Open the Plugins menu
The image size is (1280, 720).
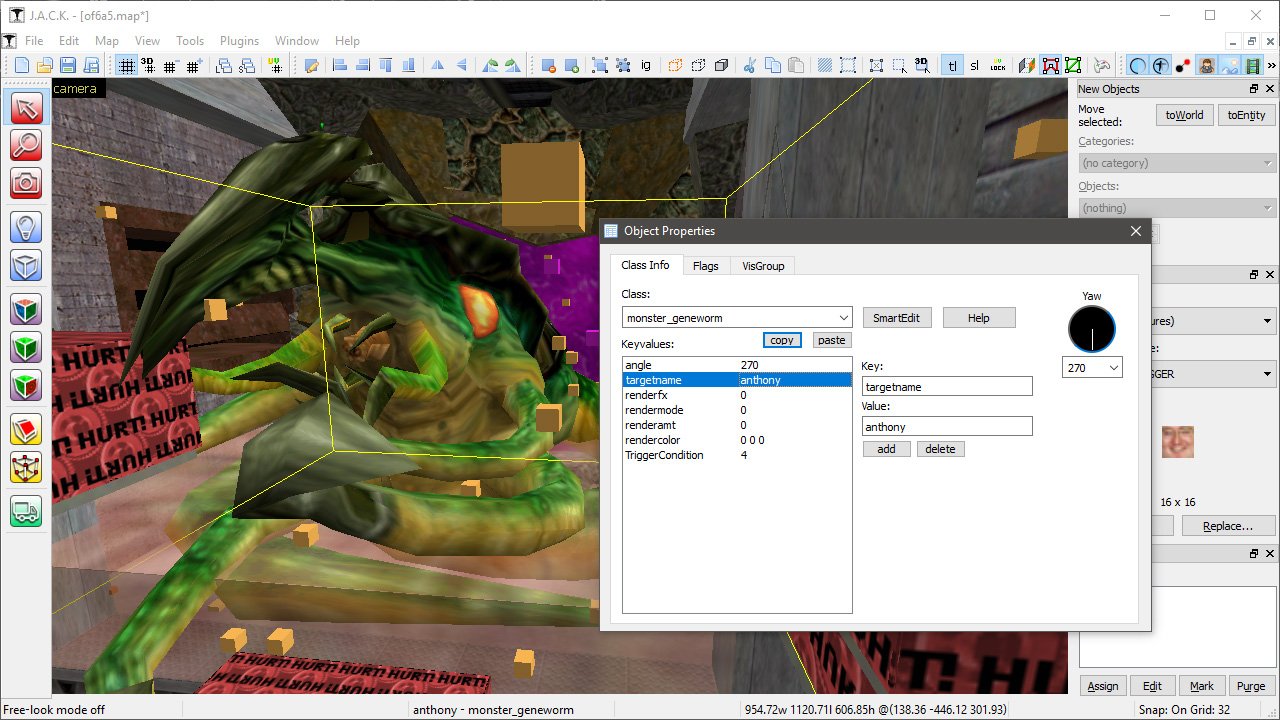[239, 41]
